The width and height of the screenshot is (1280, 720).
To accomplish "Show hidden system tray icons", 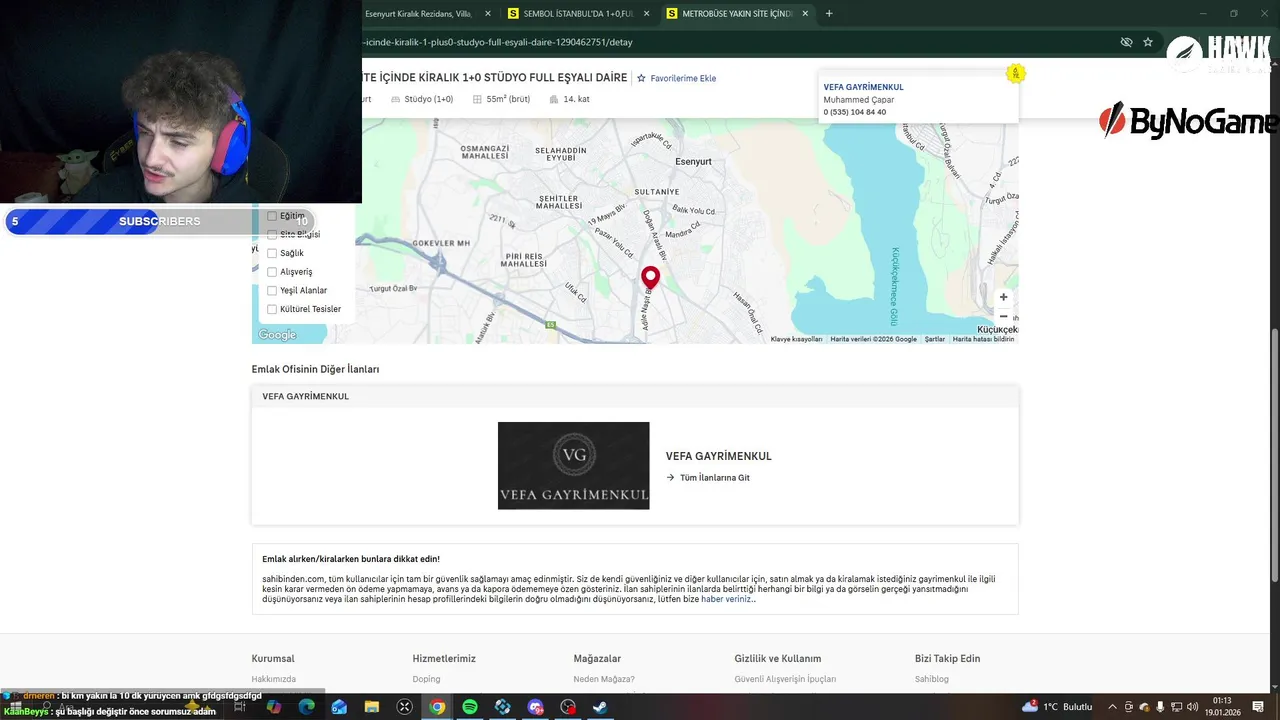I will tap(1112, 707).
